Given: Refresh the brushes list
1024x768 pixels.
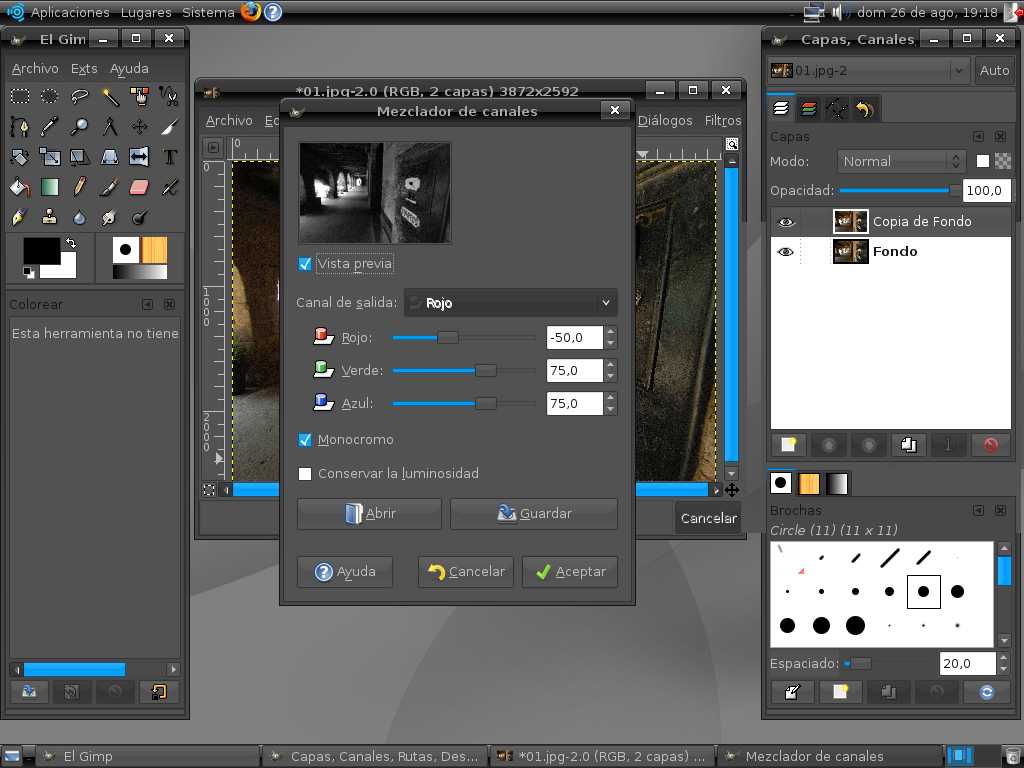Looking at the screenshot, I should coord(986,692).
